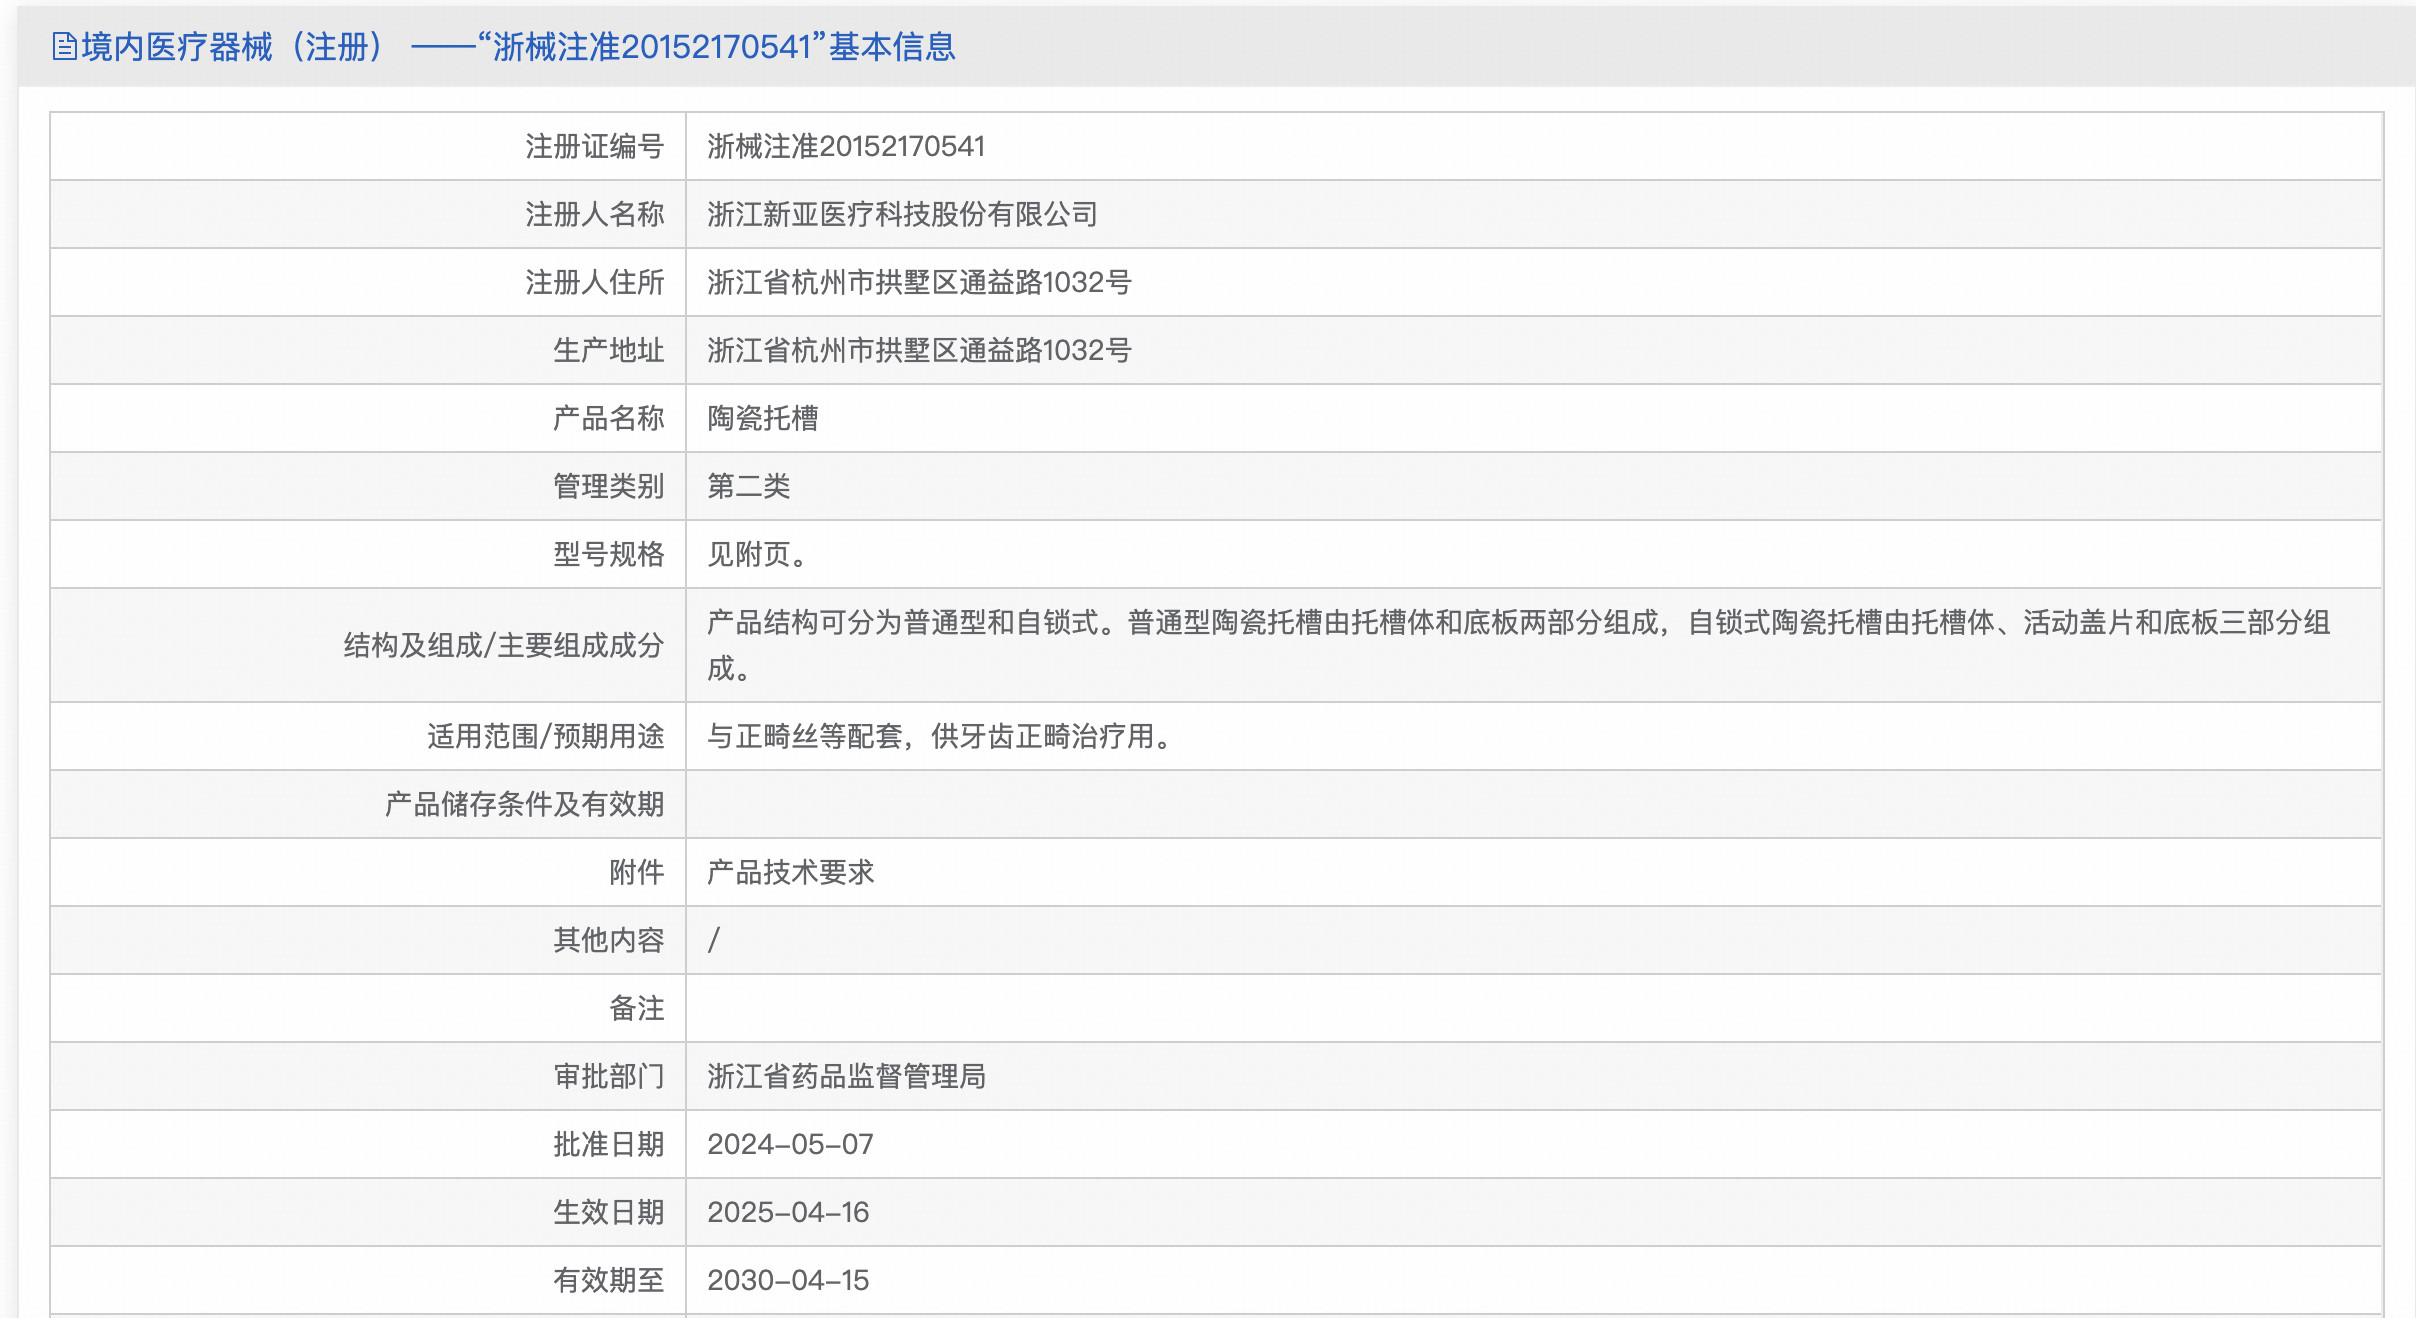Screen dimensions: 2416x1318
Task: Click the 产品储存条件及有效期 row label
Action: [x=524, y=805]
